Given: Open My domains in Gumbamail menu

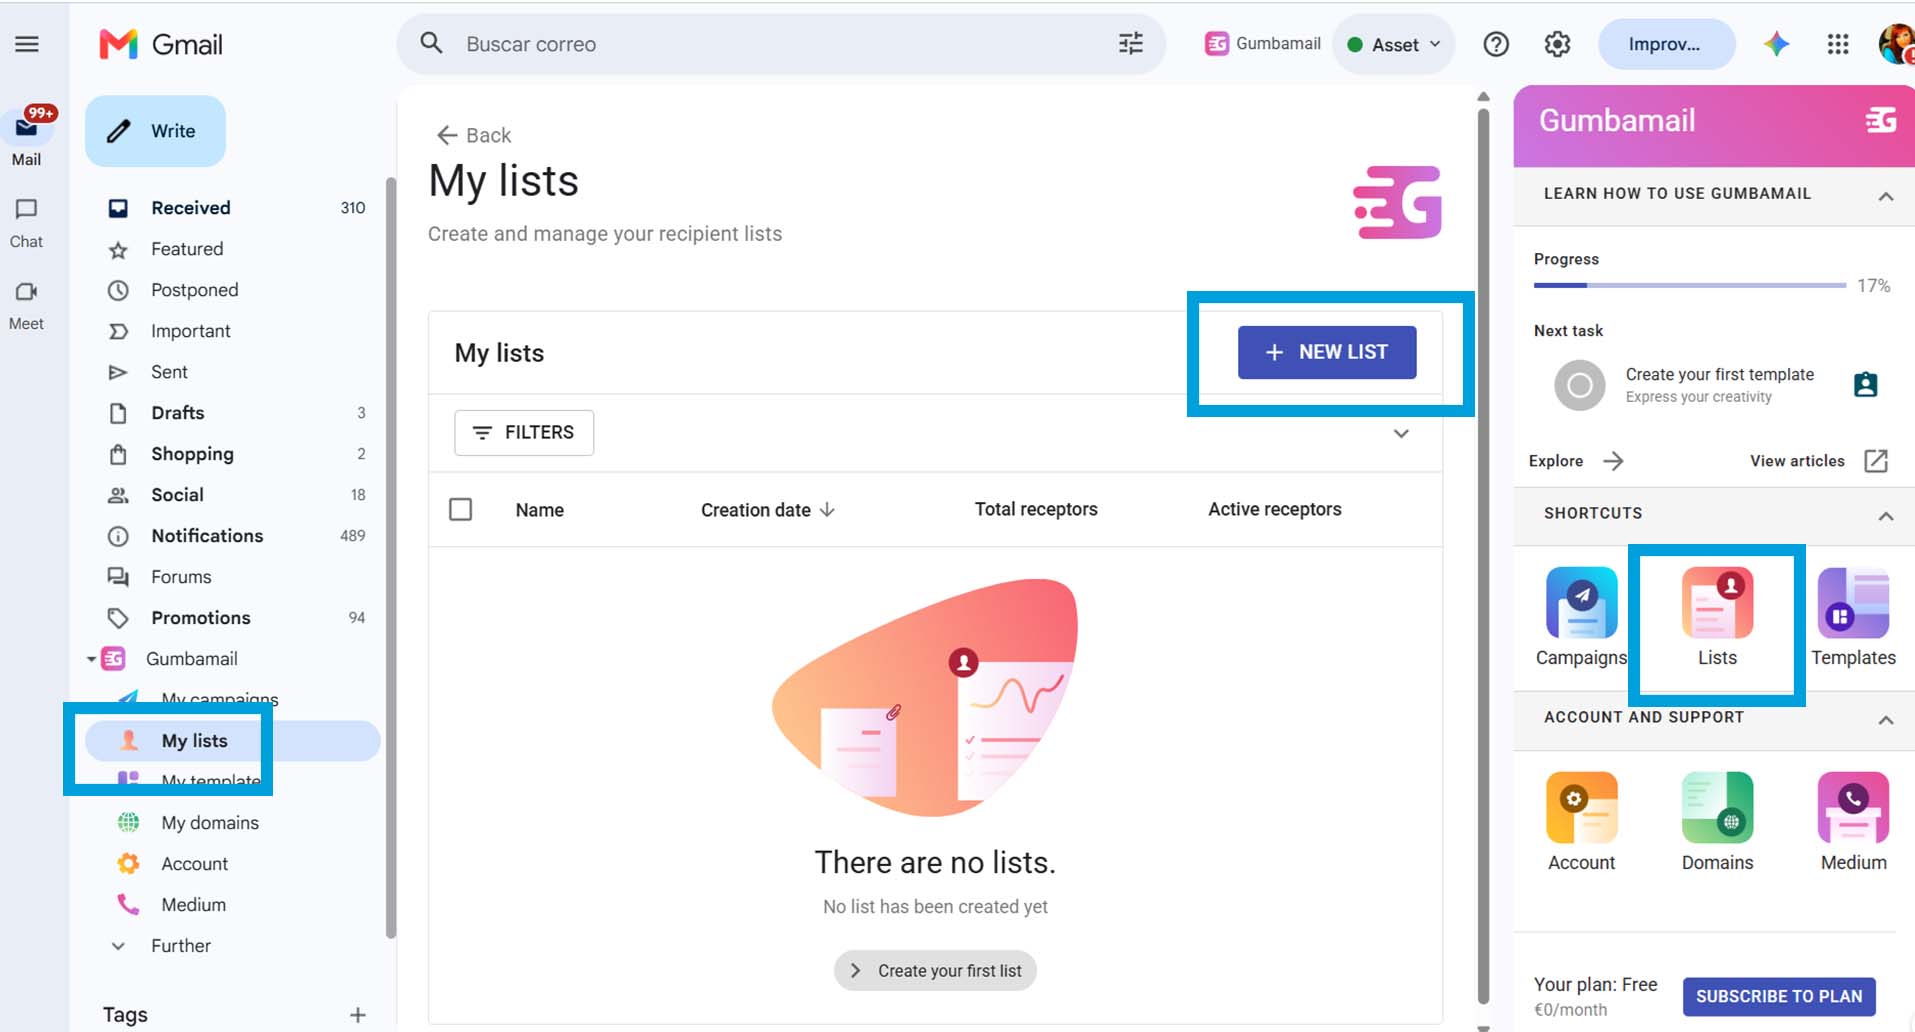Looking at the screenshot, I should point(210,823).
